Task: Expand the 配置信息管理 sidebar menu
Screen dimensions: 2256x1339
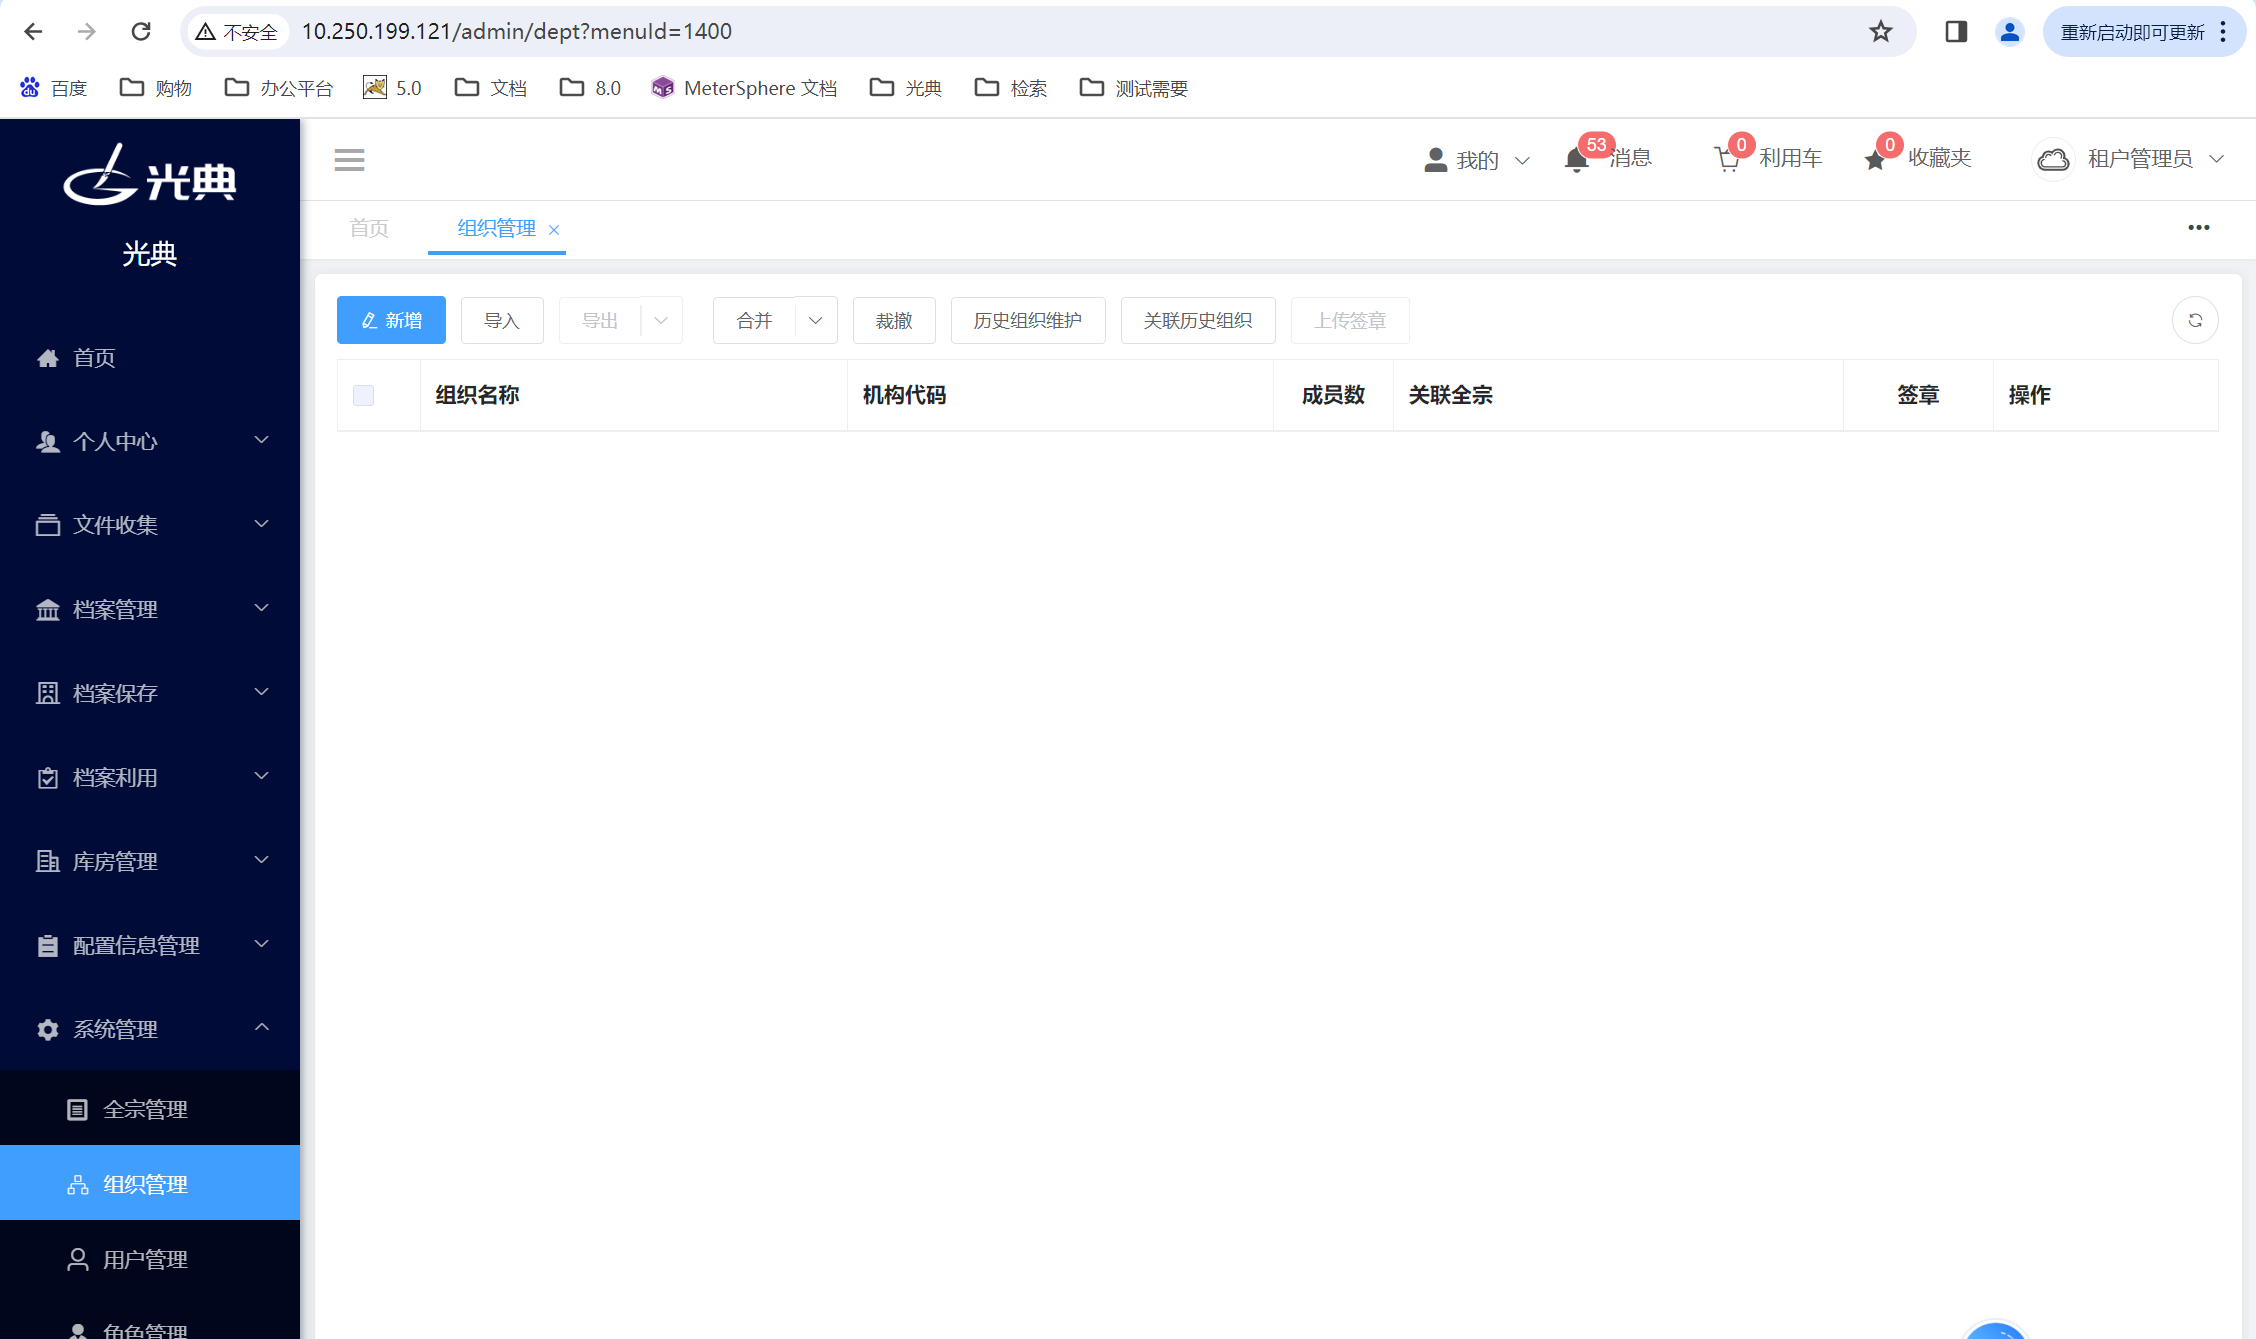Action: pos(150,945)
